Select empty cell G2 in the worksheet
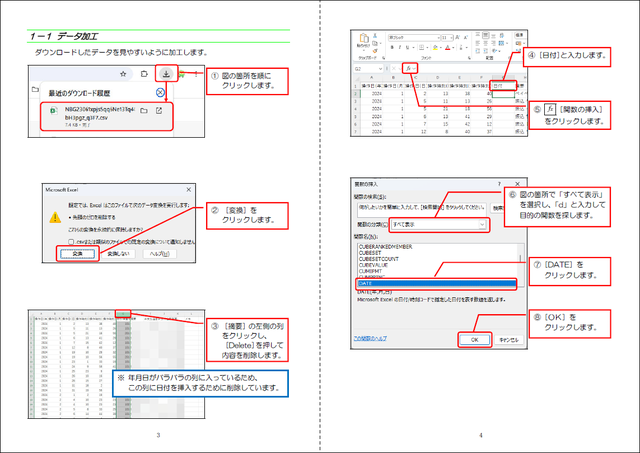Viewport: 640px width, 453px height. coord(503,94)
